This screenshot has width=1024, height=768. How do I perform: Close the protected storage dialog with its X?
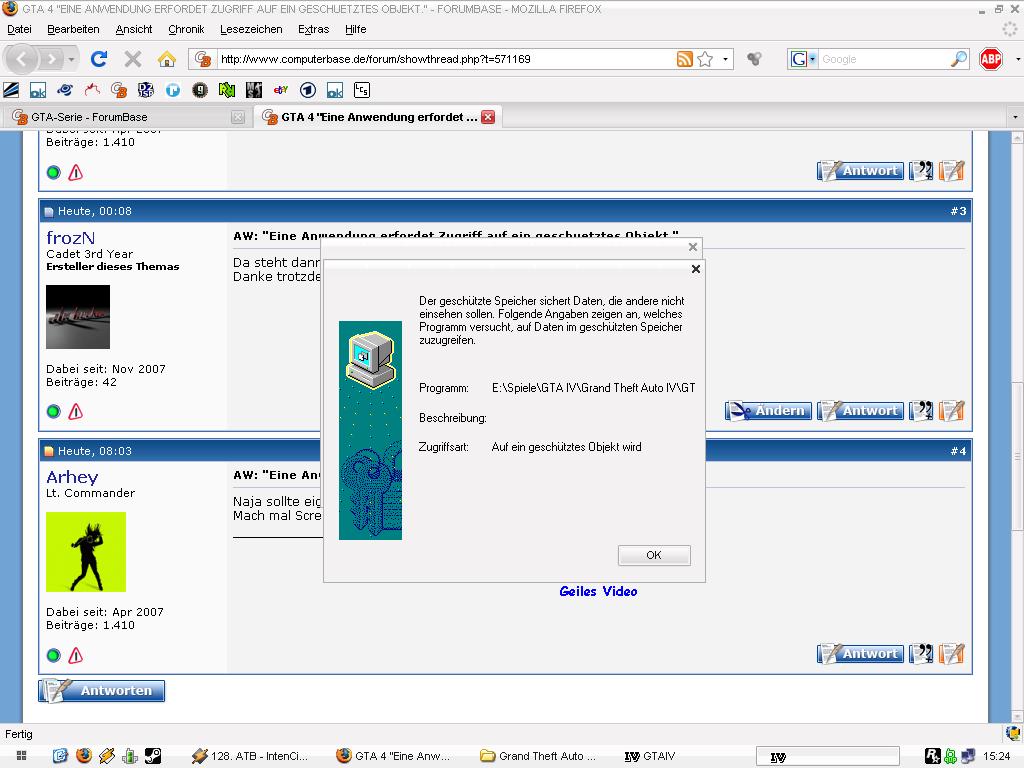pyautogui.click(x=696, y=269)
